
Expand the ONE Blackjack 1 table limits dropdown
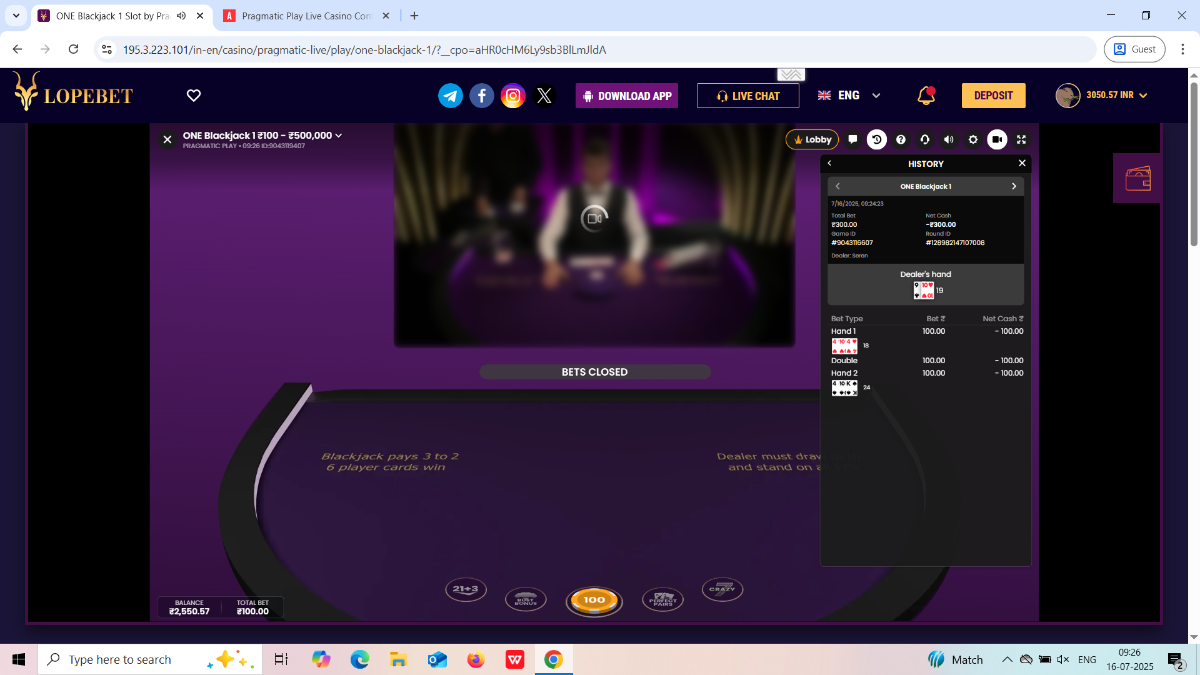tap(339, 136)
